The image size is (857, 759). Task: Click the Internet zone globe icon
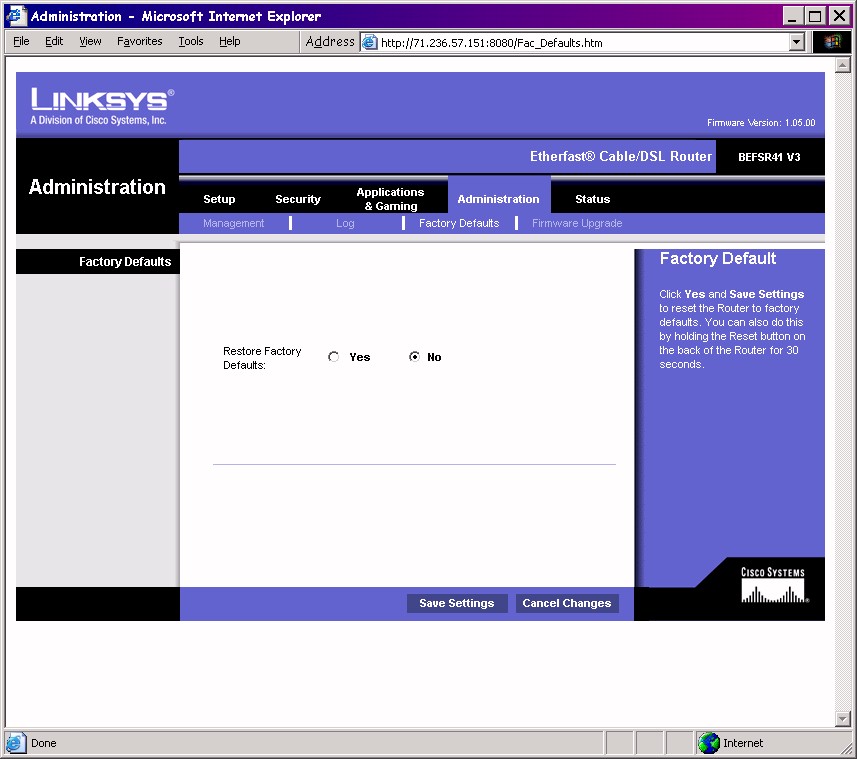tap(709, 743)
